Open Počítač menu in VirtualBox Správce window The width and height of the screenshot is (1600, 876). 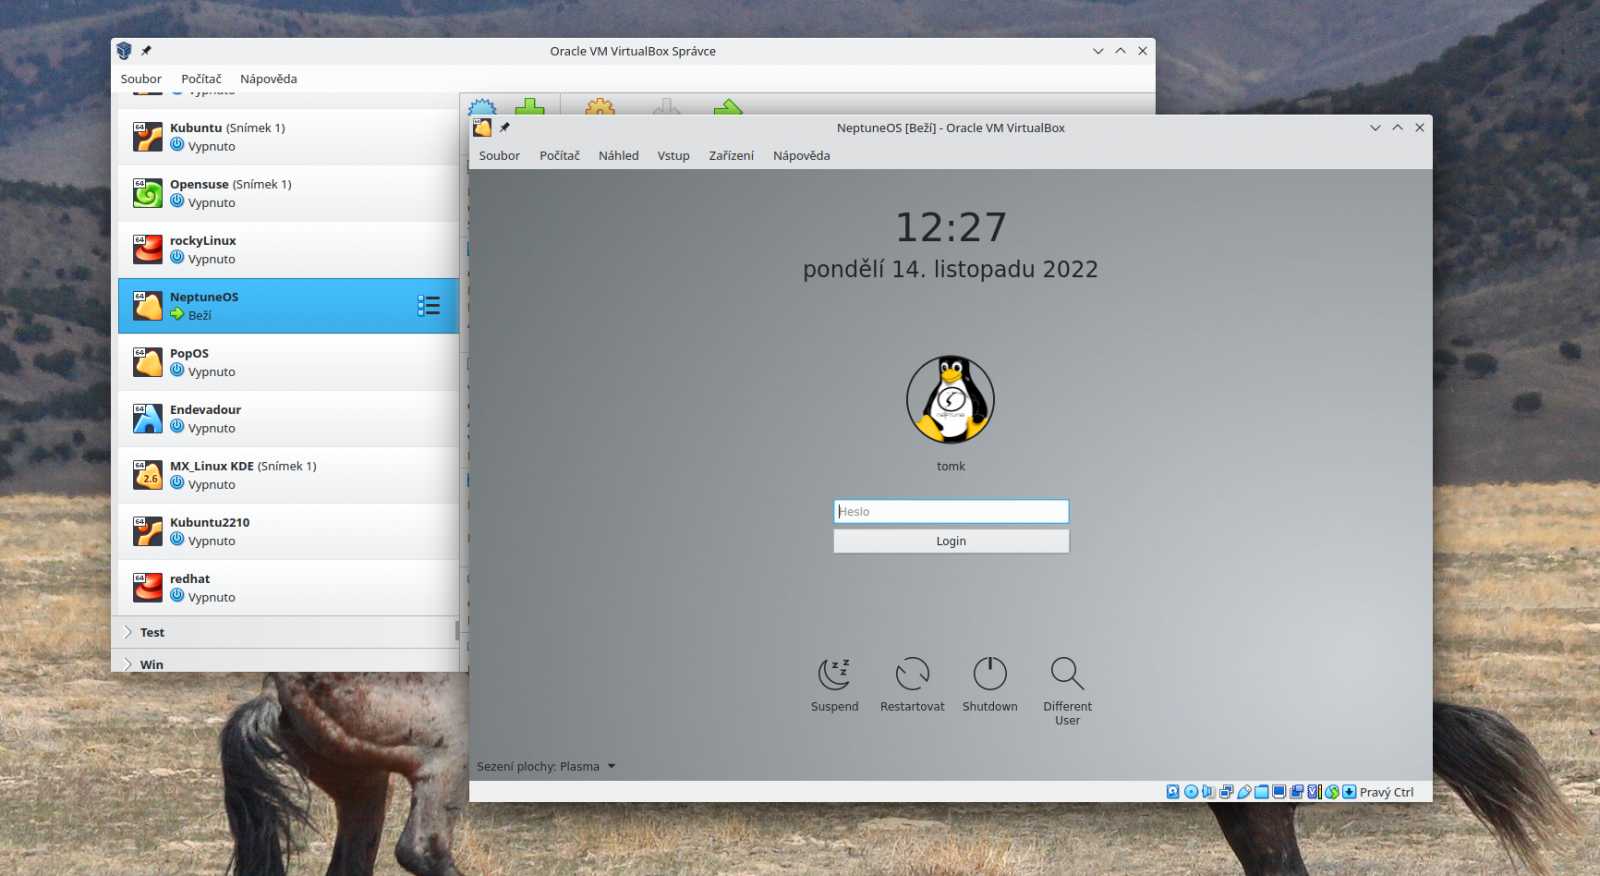coord(201,79)
